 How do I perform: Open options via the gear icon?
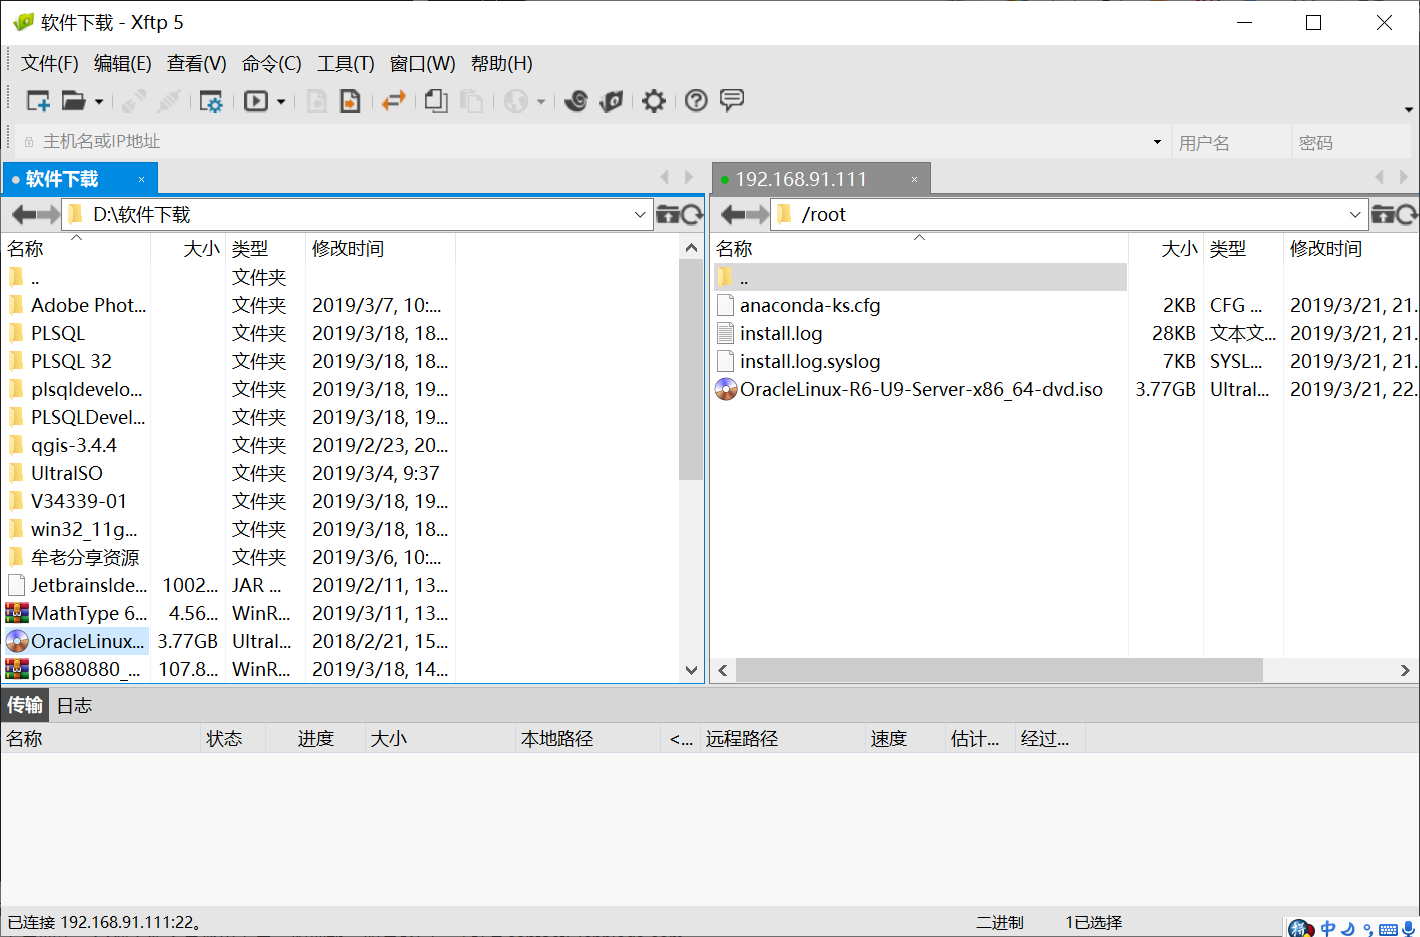coord(654,101)
